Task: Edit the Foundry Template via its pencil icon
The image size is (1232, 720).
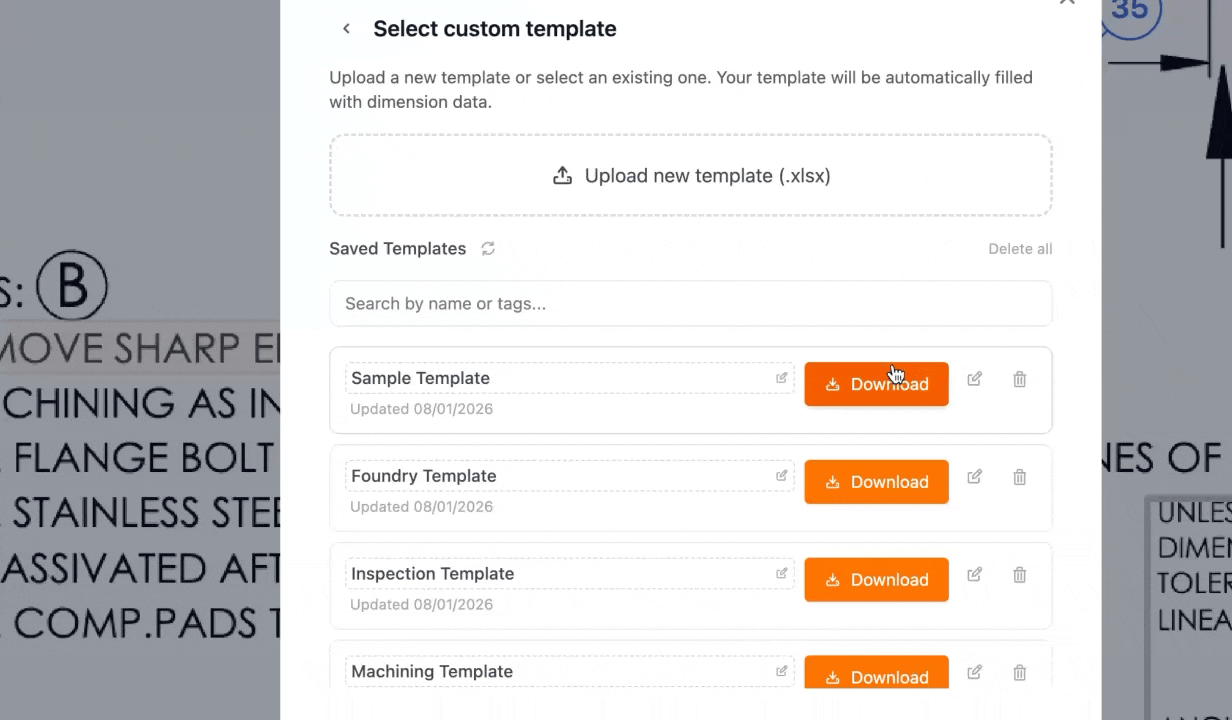Action: [x=974, y=477]
